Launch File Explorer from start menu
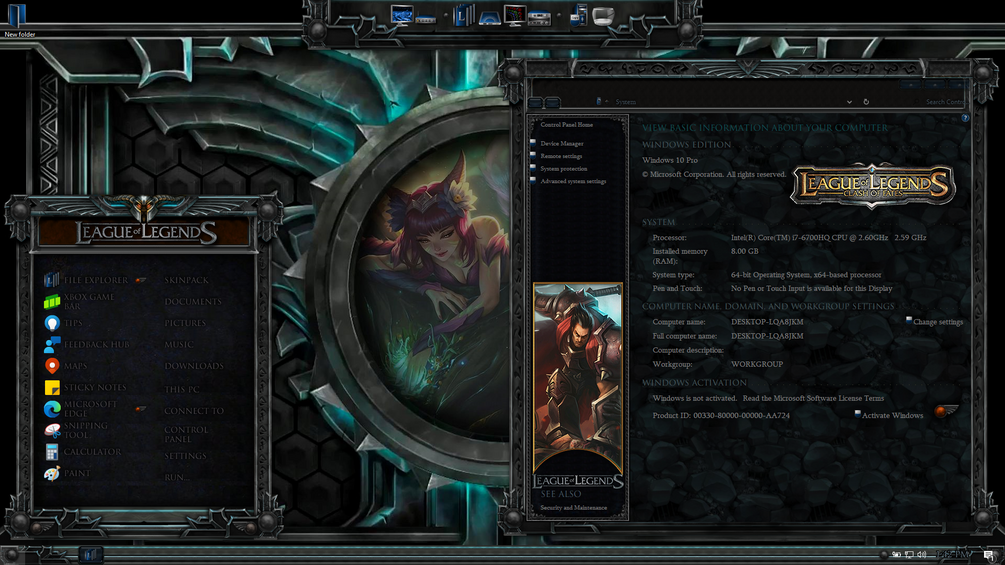The image size is (1005, 565). (87, 280)
